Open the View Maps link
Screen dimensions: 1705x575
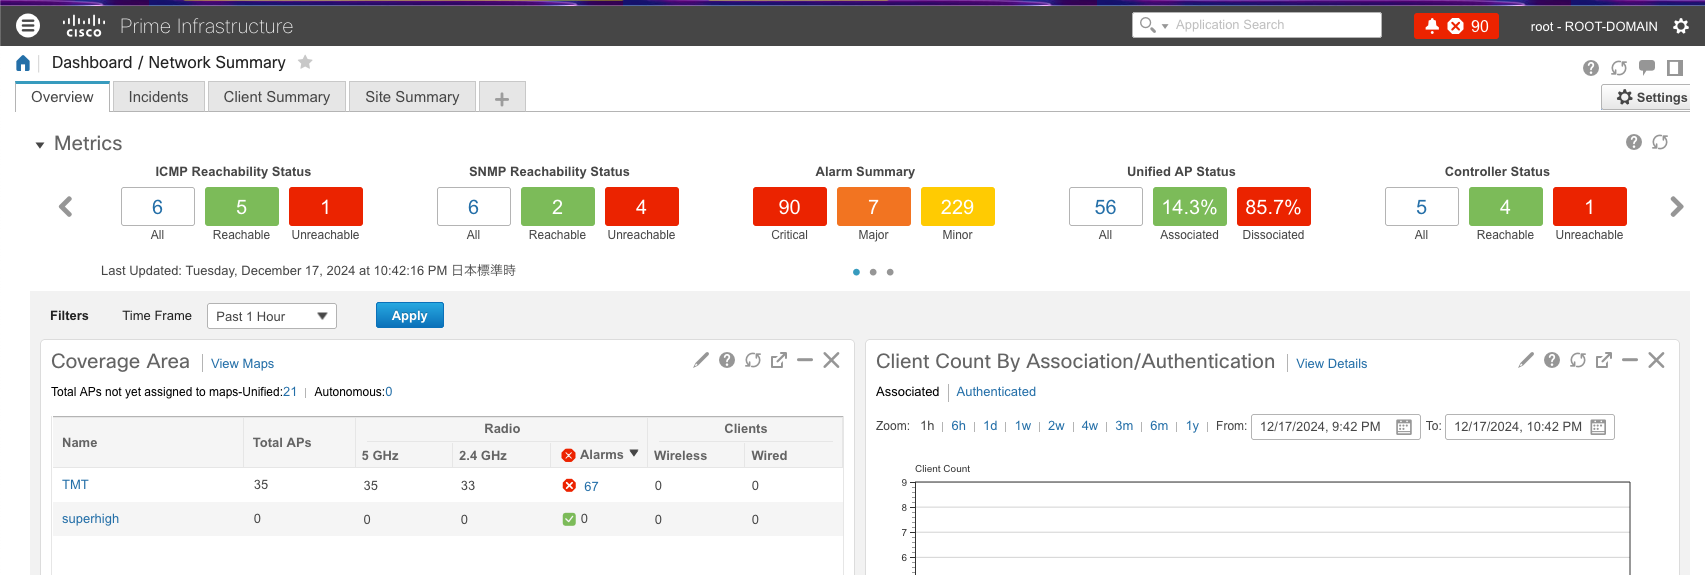tap(242, 364)
